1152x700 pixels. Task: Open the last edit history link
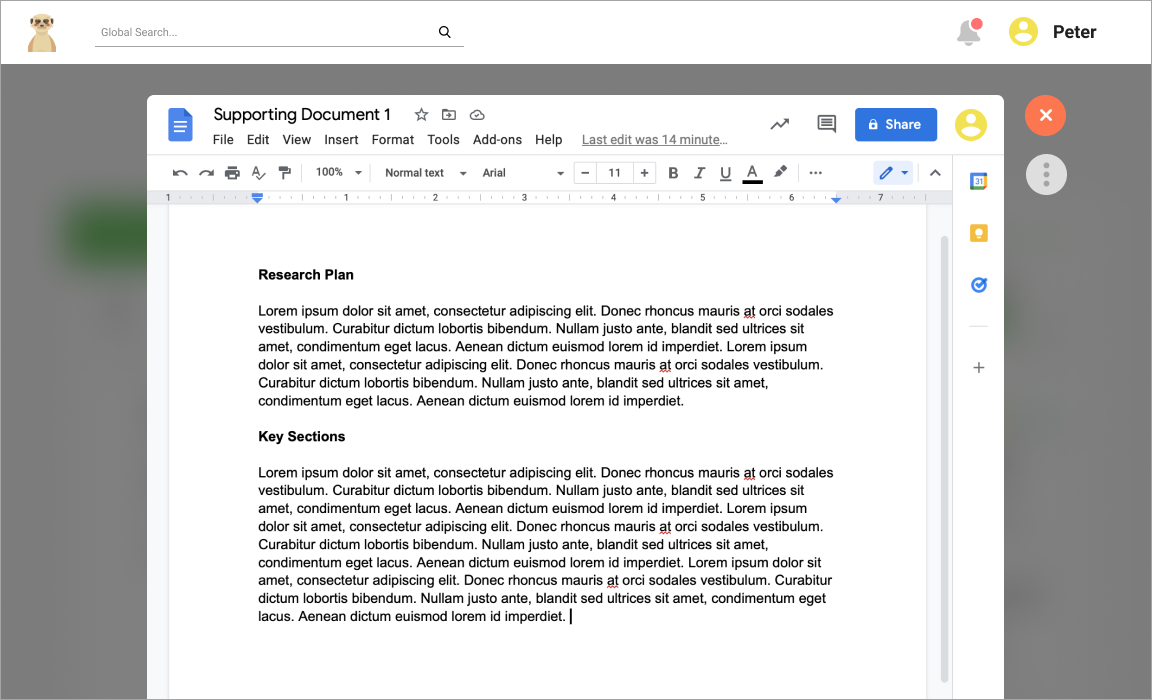654,140
